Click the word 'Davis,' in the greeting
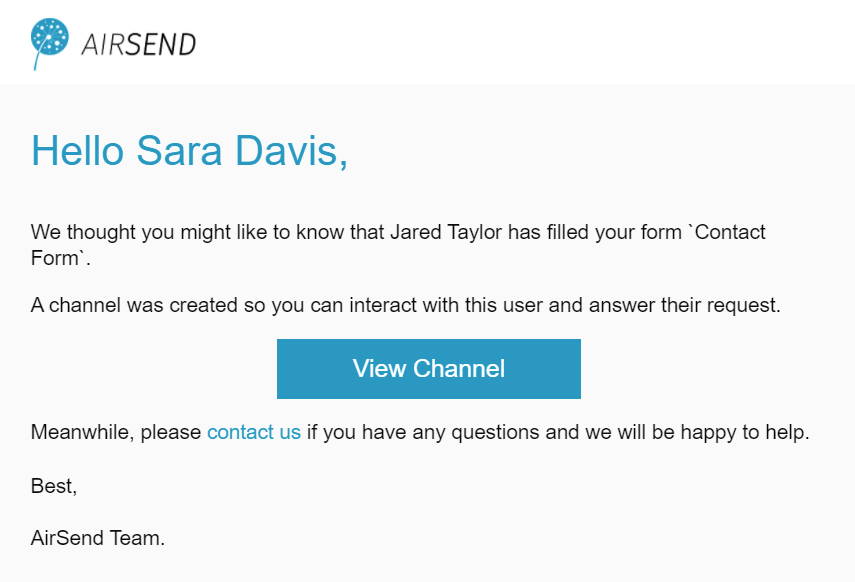 291,151
